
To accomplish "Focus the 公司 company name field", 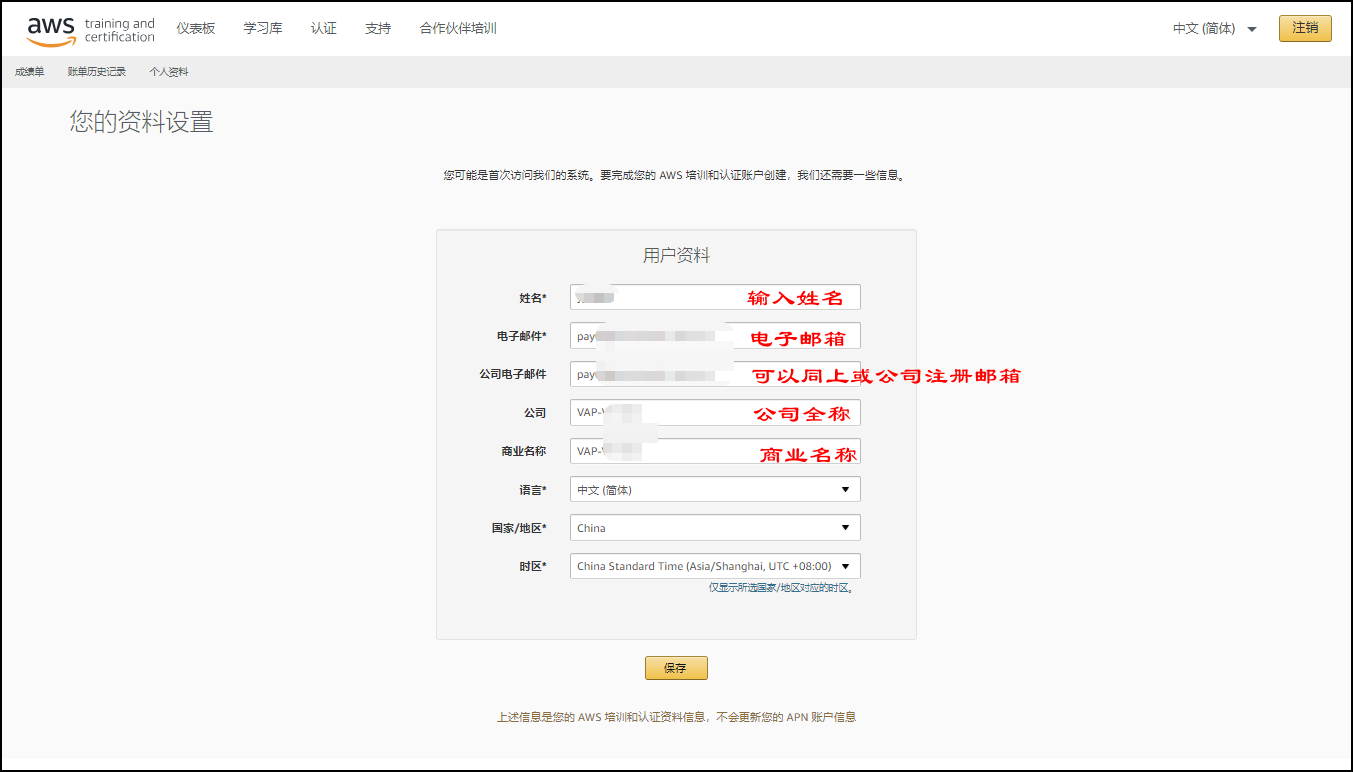I will pos(715,412).
